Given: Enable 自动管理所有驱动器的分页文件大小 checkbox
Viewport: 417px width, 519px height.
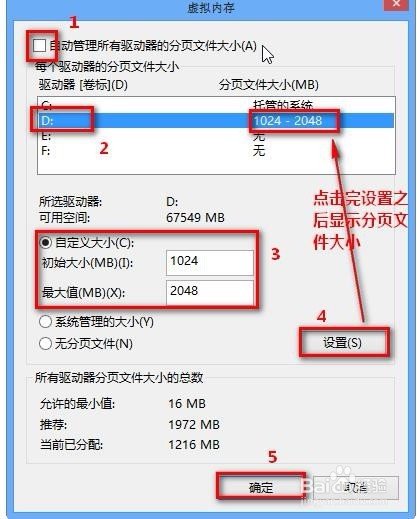Looking at the screenshot, I should (40, 46).
